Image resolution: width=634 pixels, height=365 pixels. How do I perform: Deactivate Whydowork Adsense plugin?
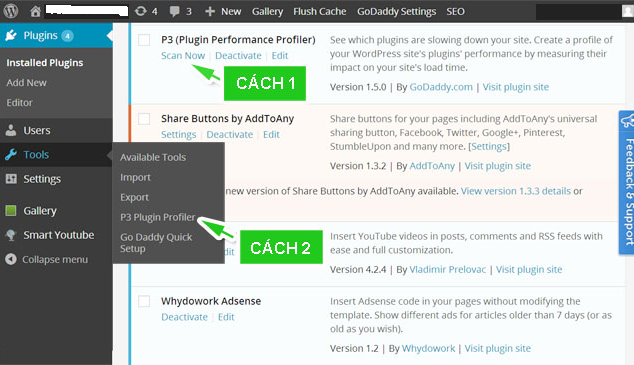click(184, 317)
